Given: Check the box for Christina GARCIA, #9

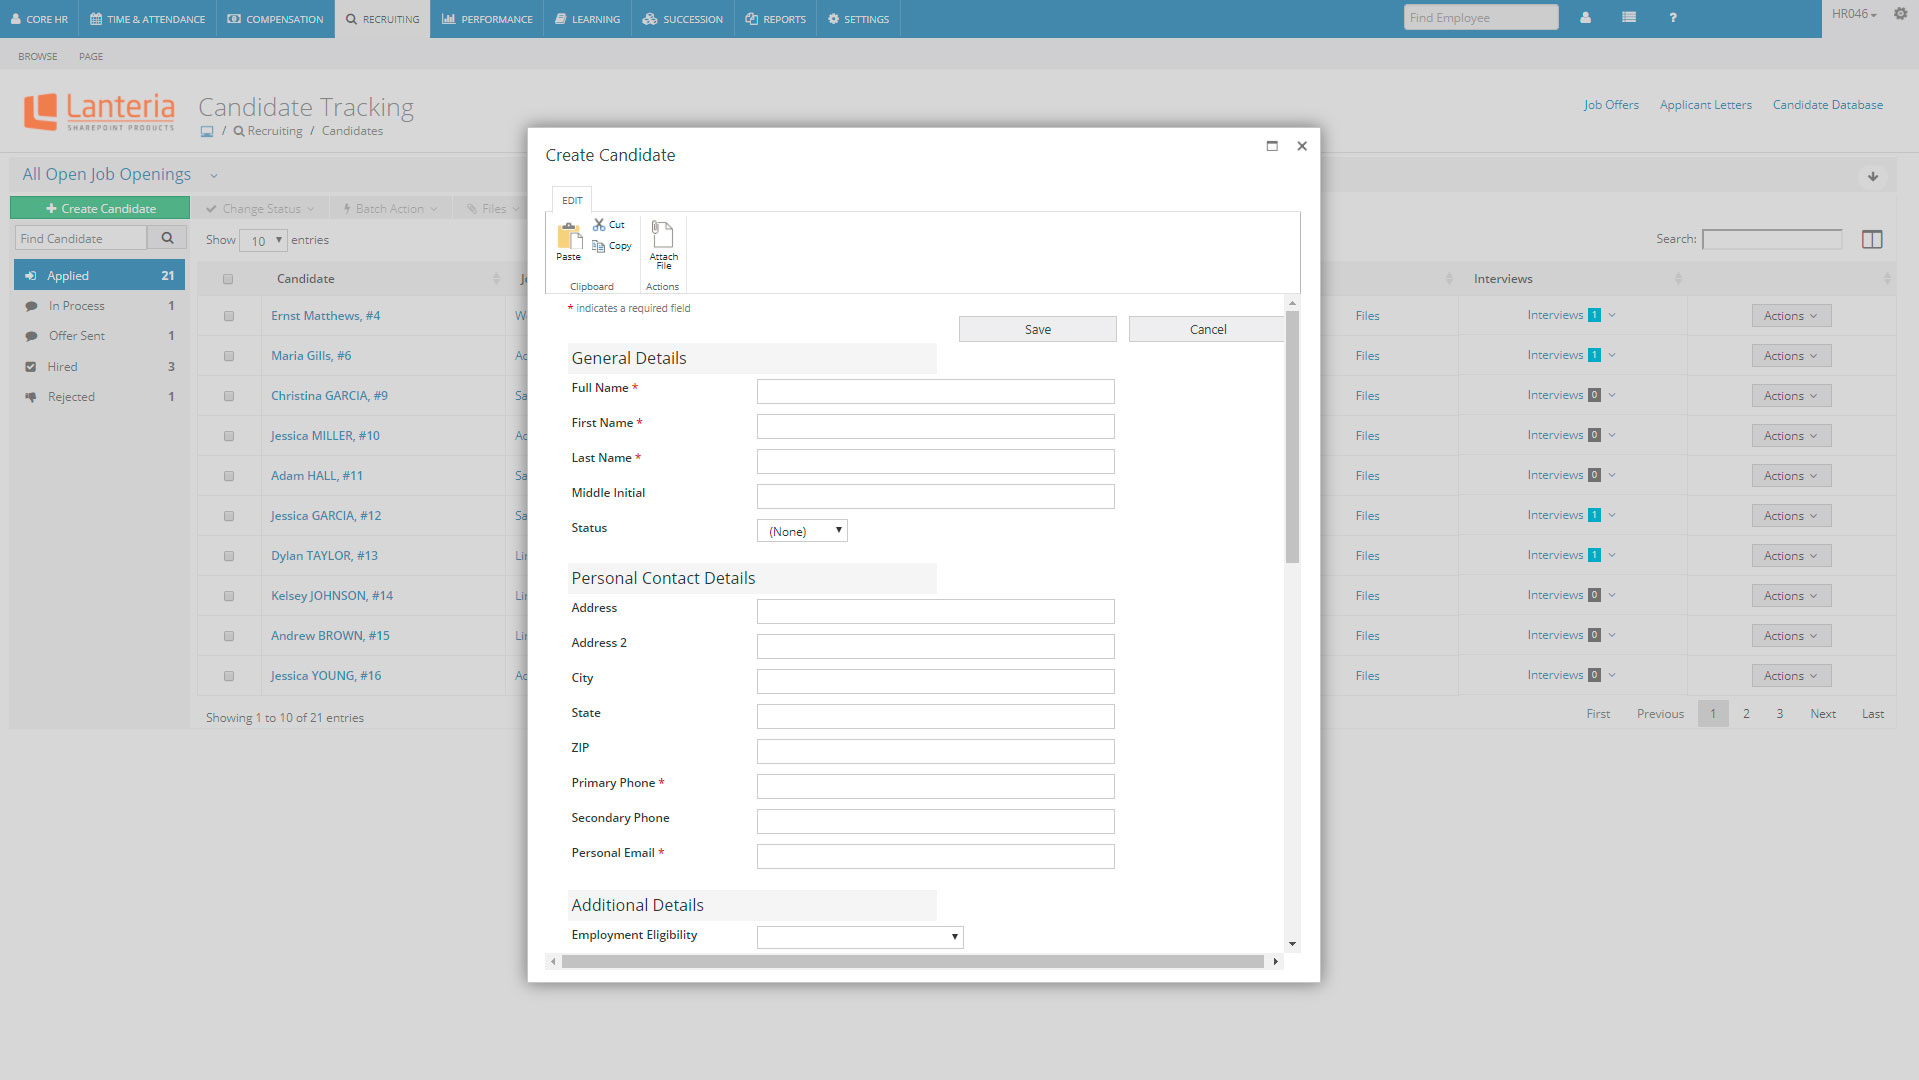Looking at the screenshot, I should pyautogui.click(x=229, y=396).
